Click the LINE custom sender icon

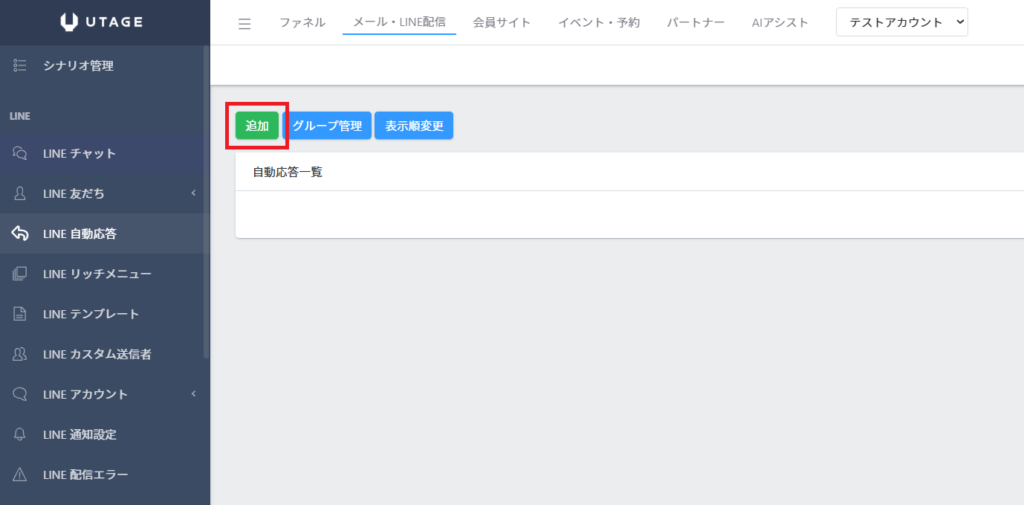[x=19, y=354]
